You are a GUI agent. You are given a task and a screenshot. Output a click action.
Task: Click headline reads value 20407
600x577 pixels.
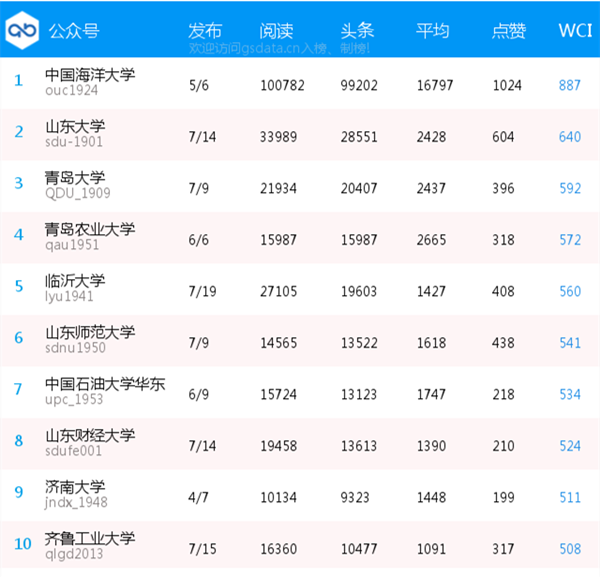click(359, 188)
